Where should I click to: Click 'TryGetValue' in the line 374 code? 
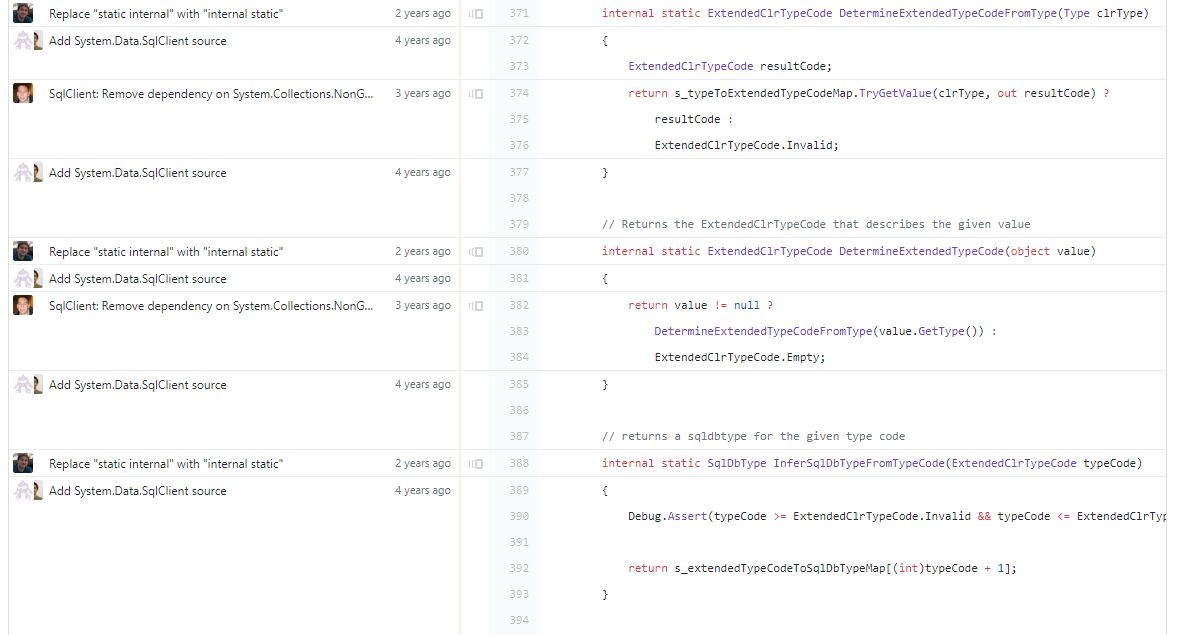[895, 93]
